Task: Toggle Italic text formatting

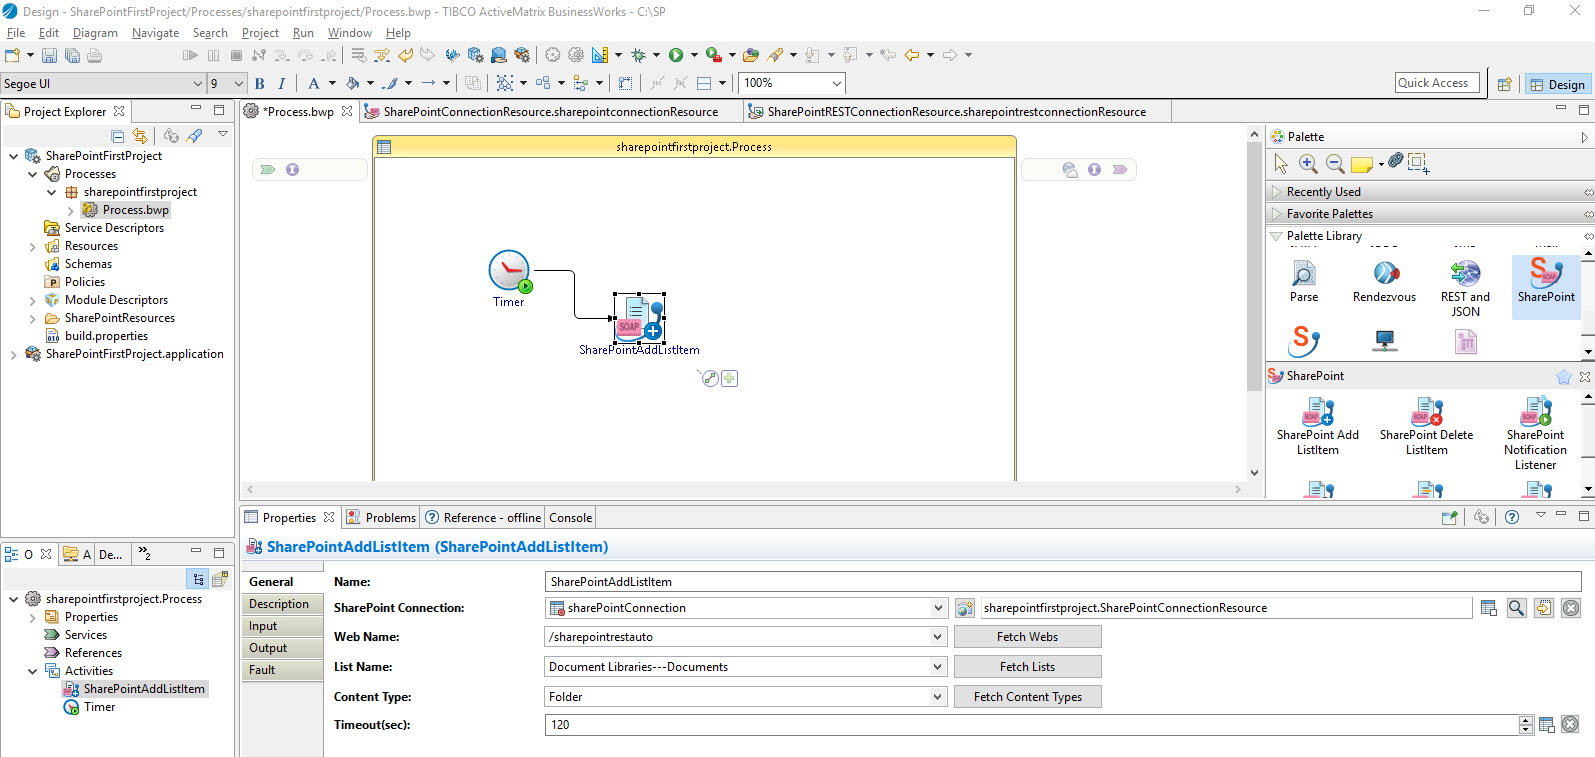Action: [x=282, y=83]
